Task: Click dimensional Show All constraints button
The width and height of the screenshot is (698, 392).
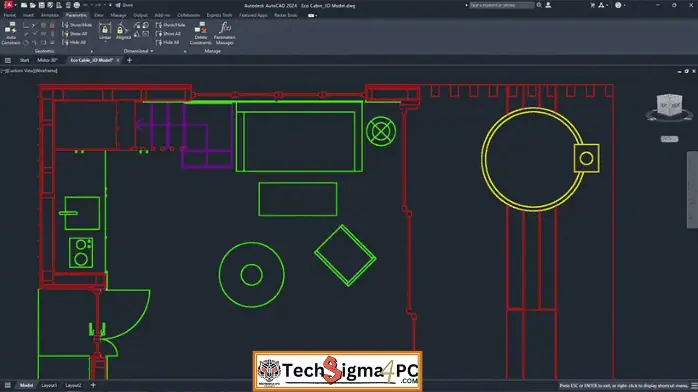Action: (x=168, y=33)
